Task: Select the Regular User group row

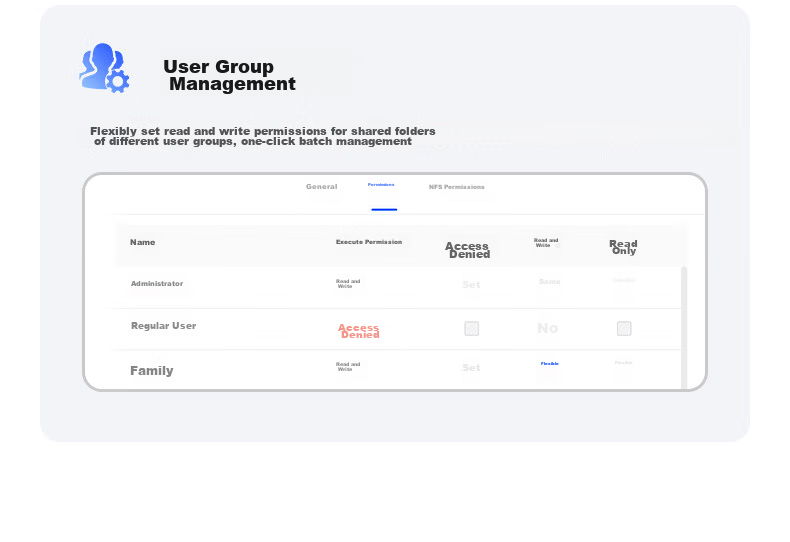Action: coord(396,329)
